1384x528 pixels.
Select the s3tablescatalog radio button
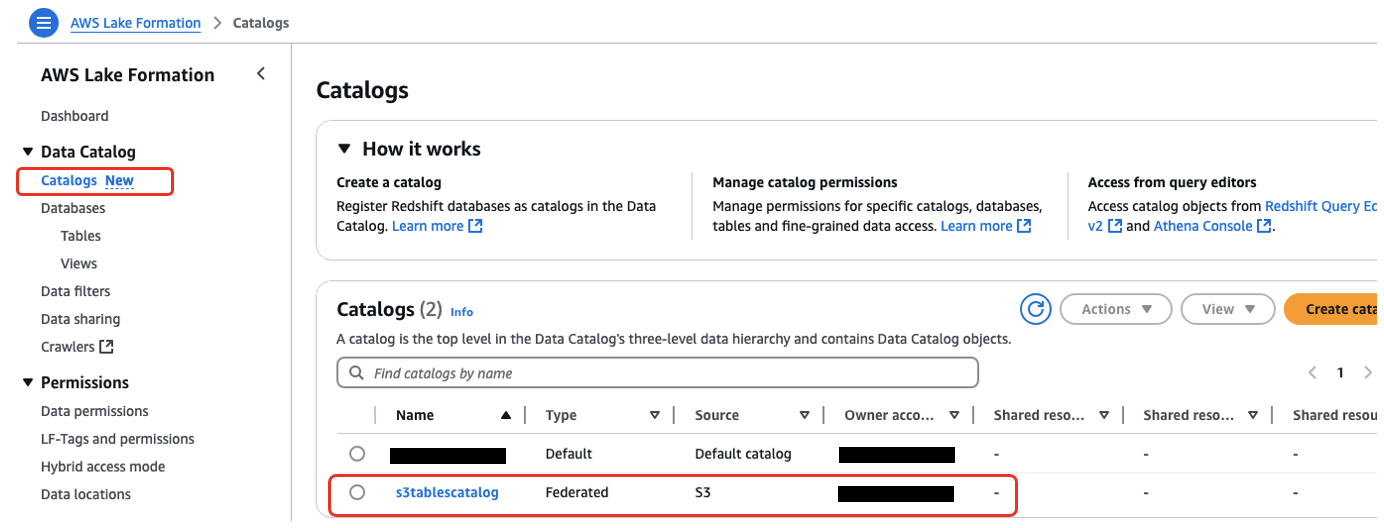(357, 492)
